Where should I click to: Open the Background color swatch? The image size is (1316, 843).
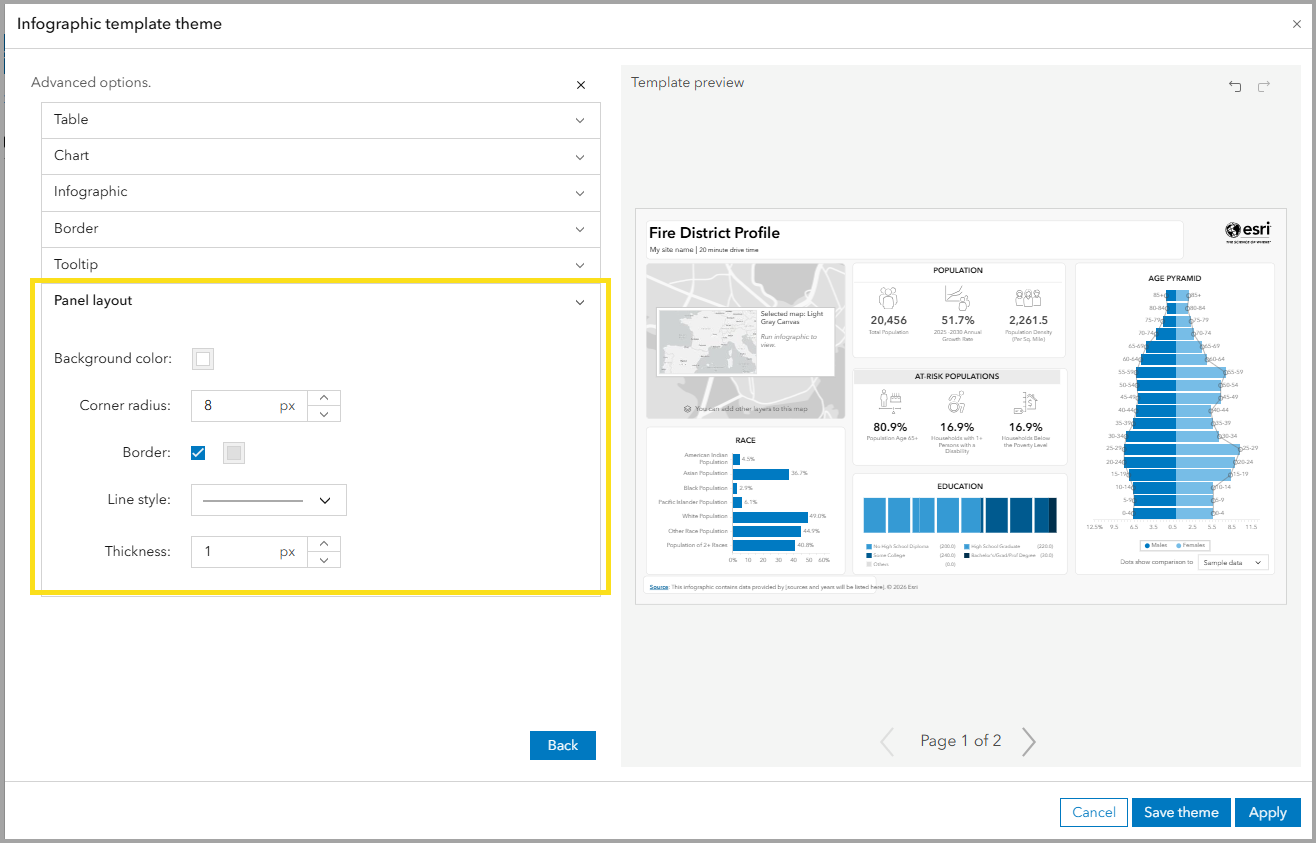tap(203, 359)
